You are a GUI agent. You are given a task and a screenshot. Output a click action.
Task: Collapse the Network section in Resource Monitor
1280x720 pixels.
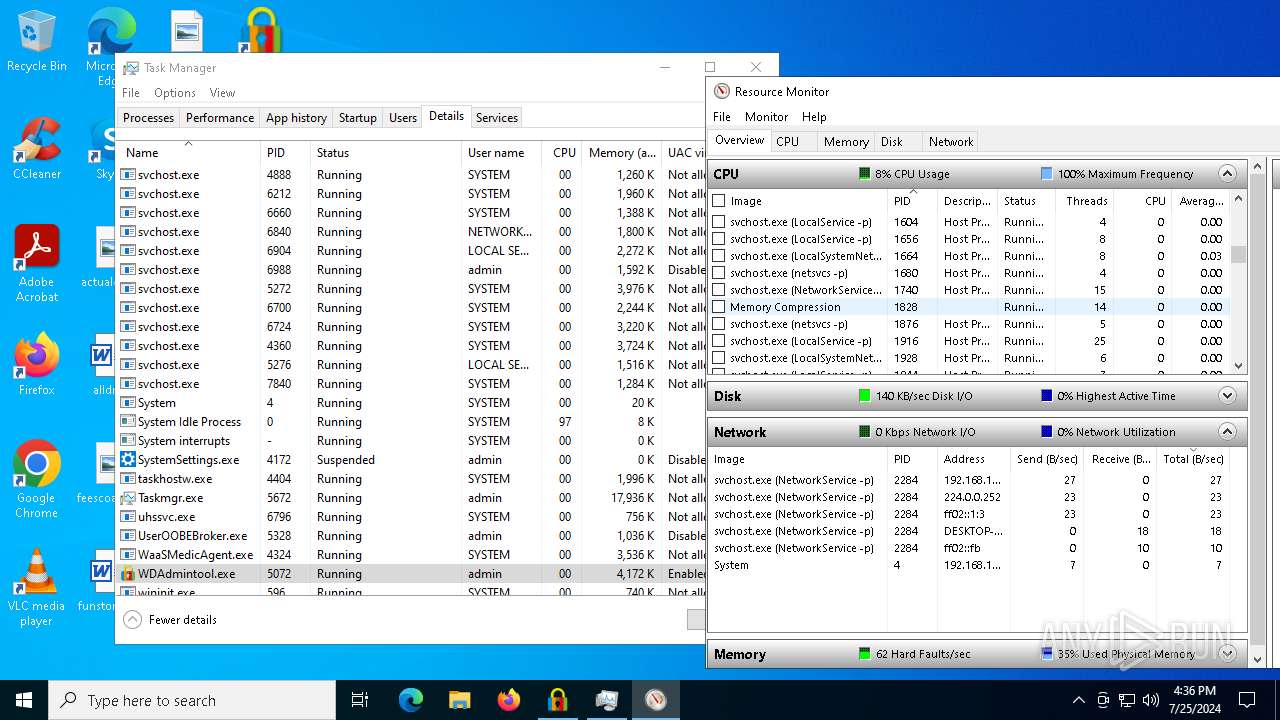[1227, 432]
